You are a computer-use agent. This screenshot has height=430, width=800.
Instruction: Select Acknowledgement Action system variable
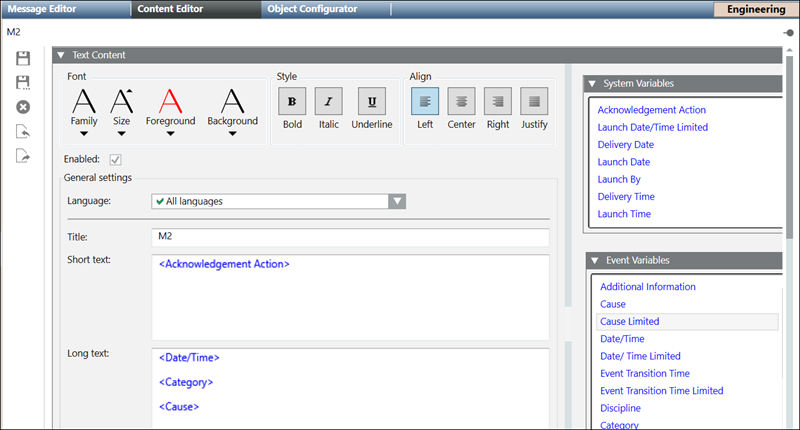pos(651,110)
